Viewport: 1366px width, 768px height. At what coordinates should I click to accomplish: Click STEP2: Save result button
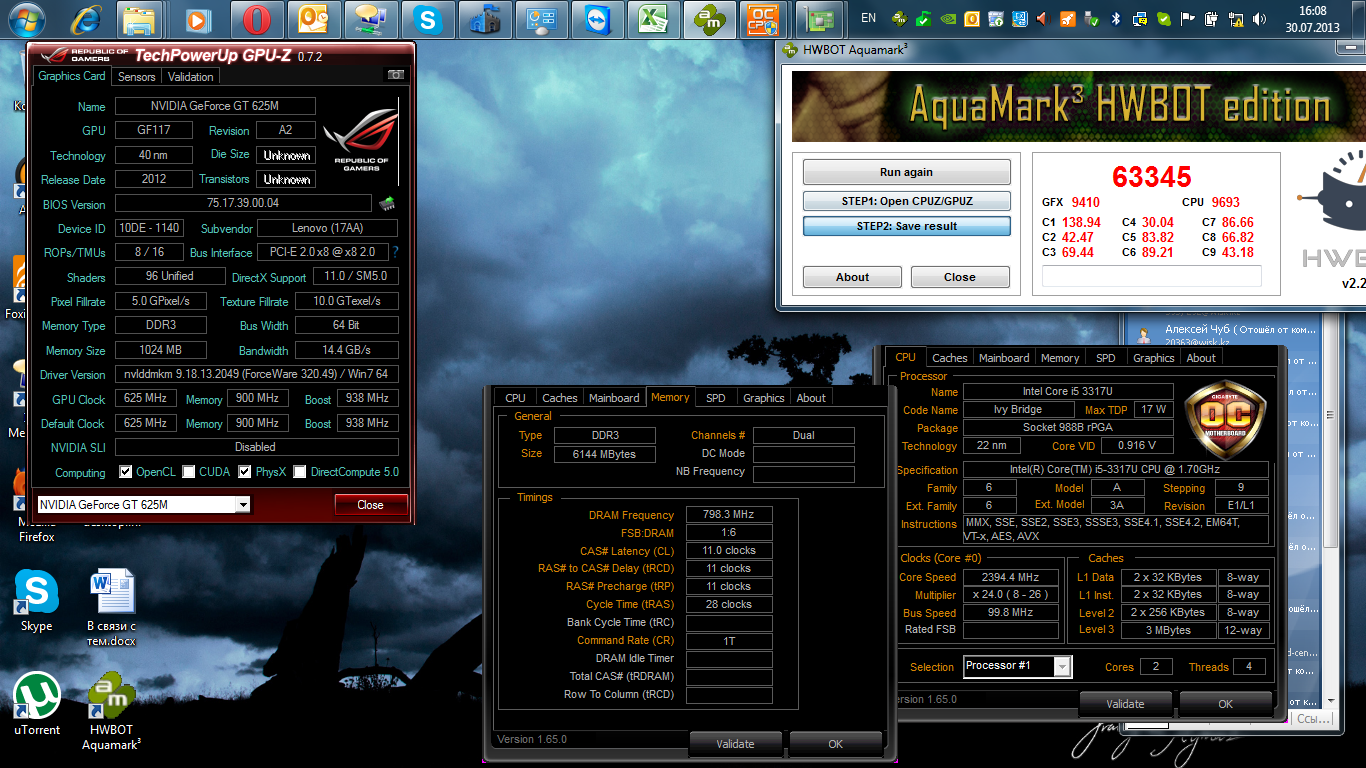point(906,226)
